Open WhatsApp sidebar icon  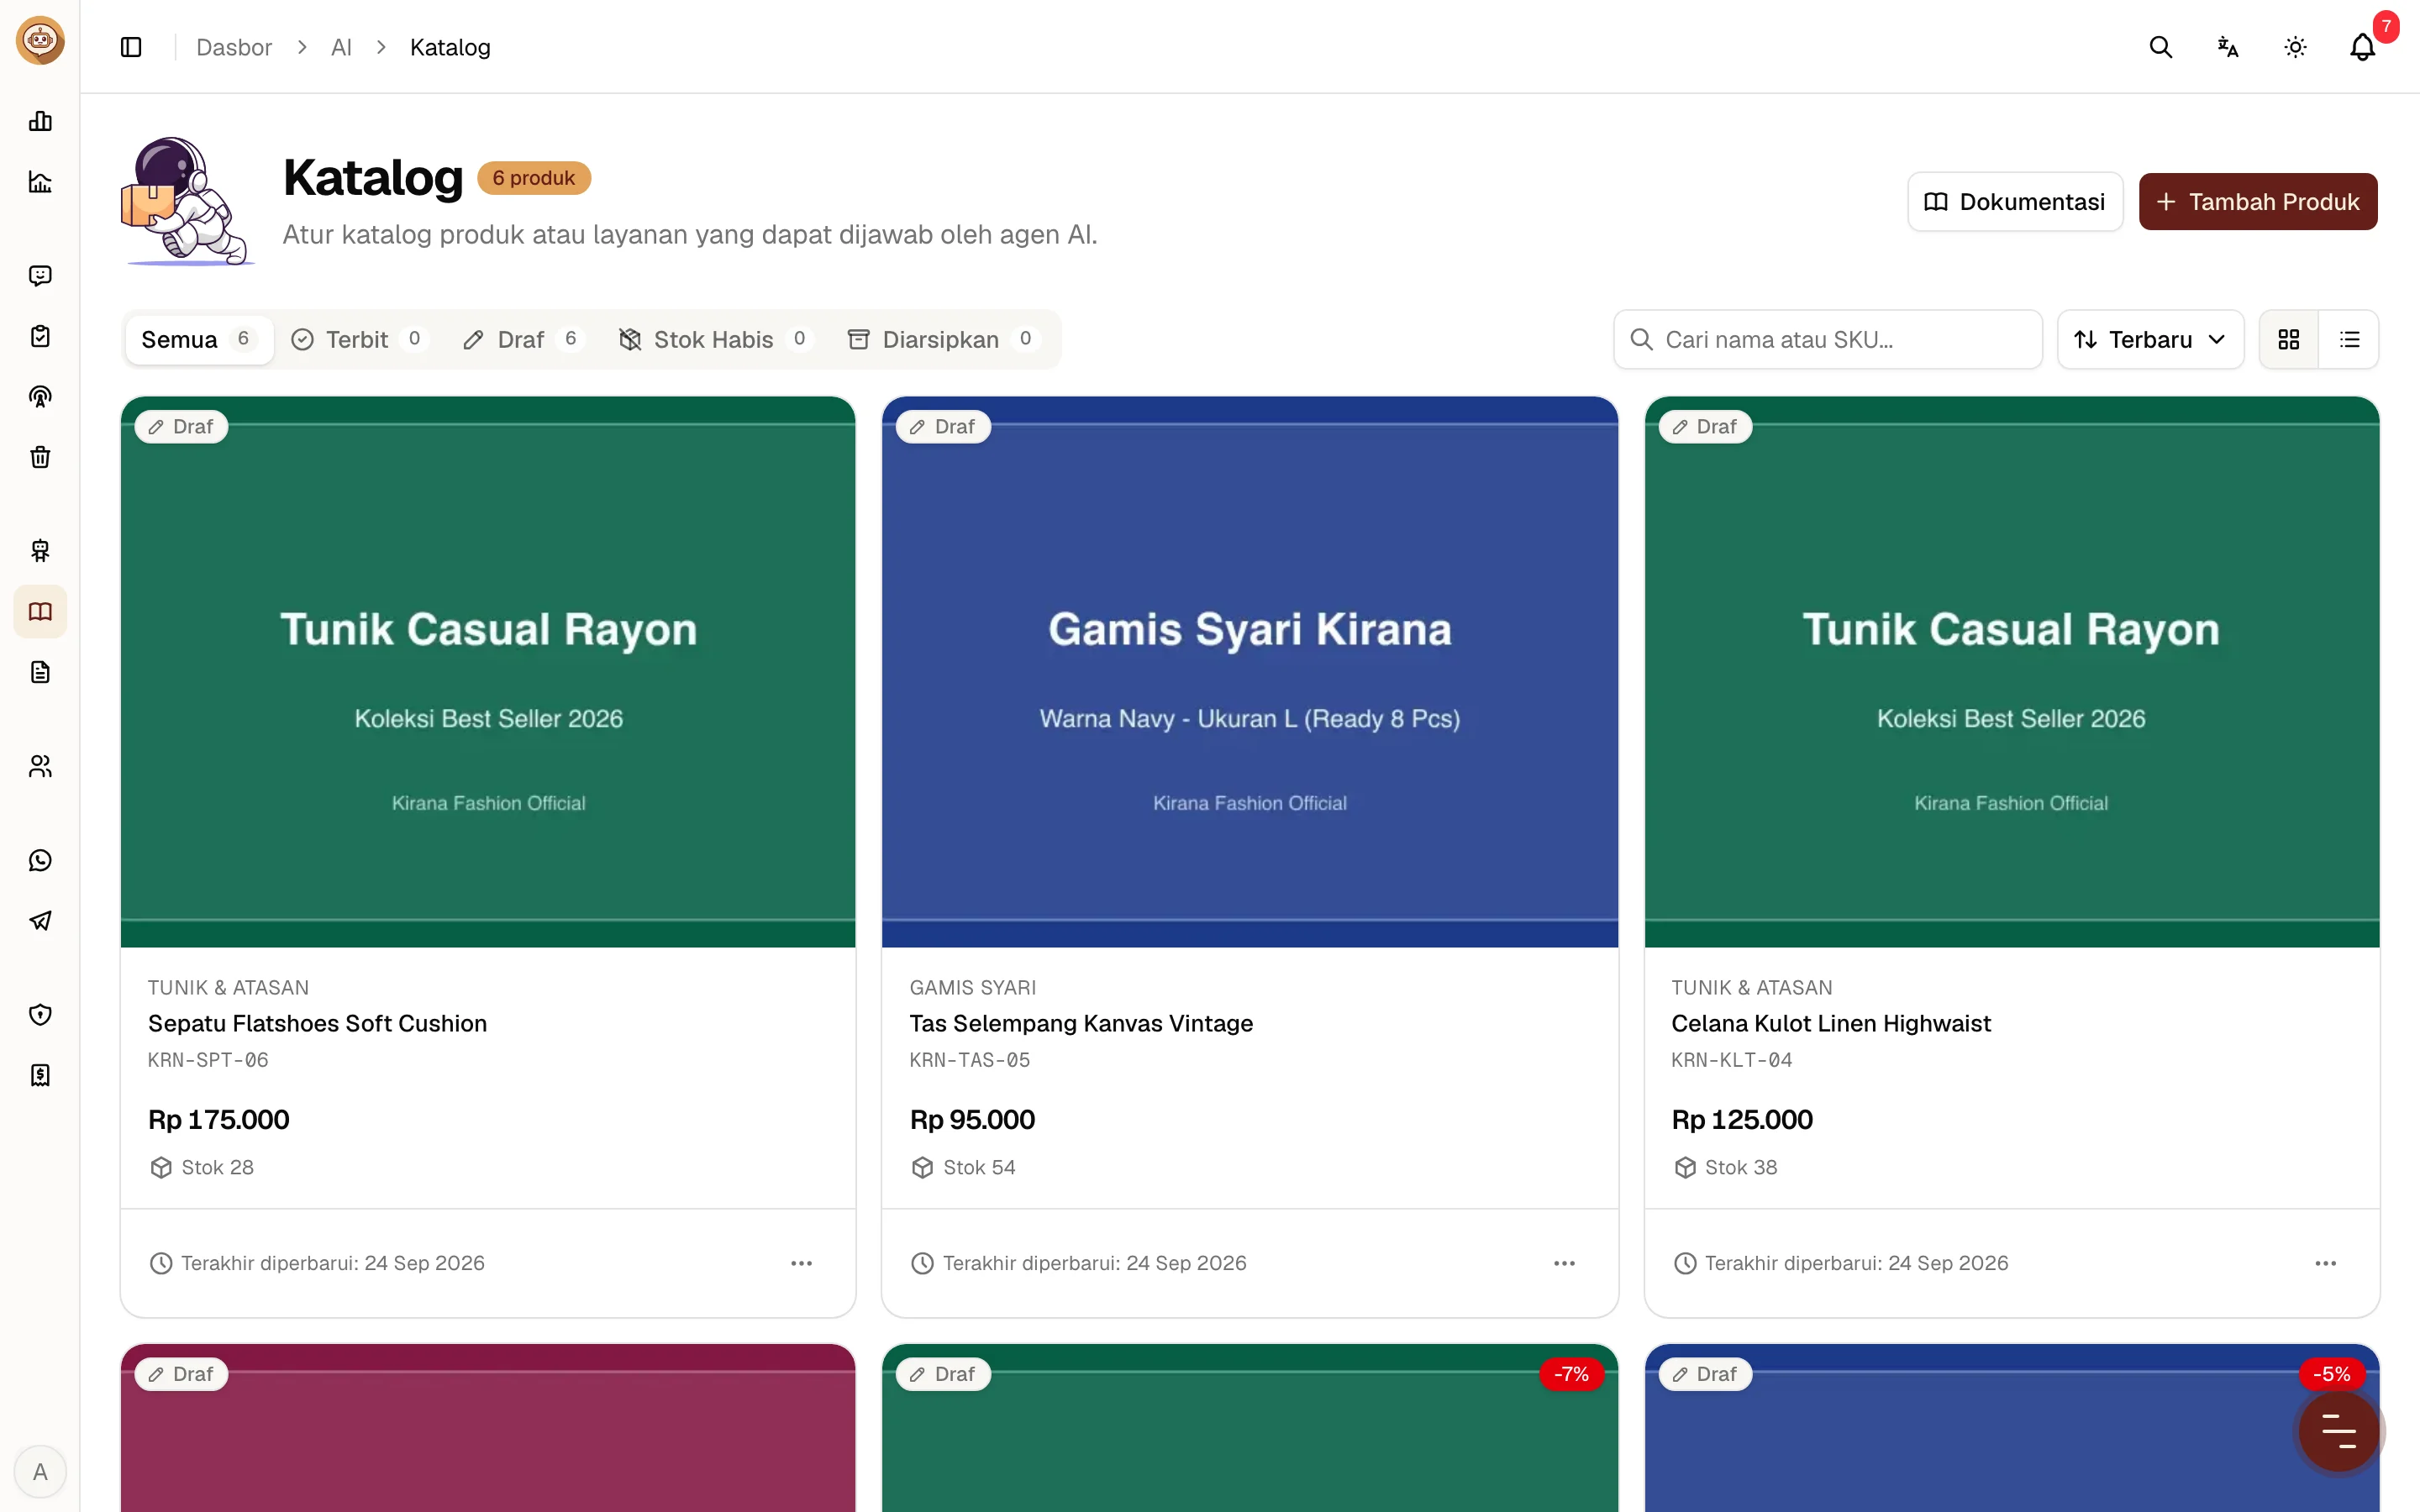click(x=40, y=860)
